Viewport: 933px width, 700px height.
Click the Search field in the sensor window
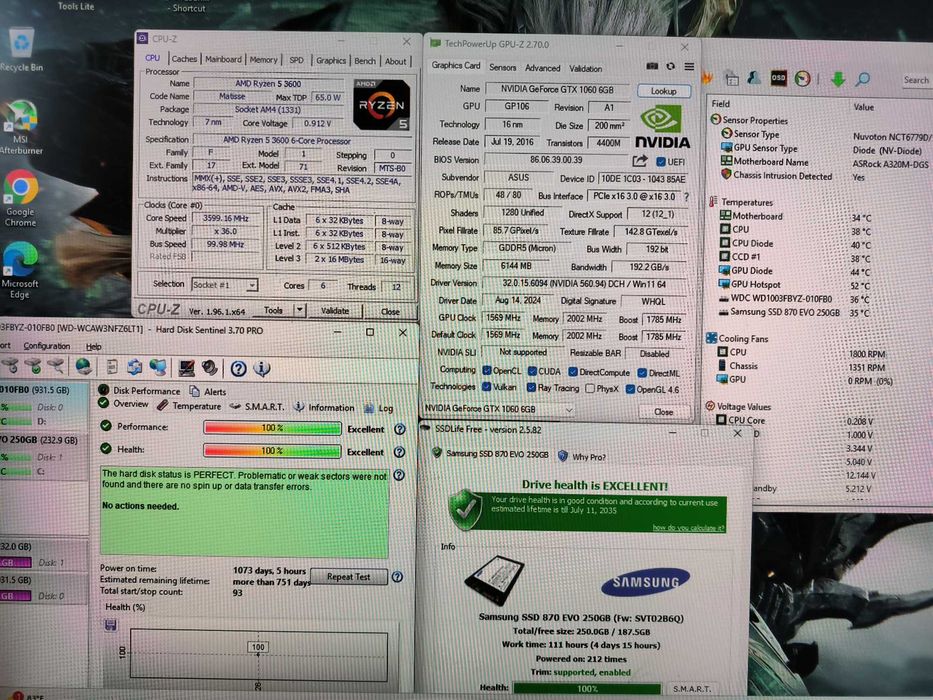coord(915,80)
